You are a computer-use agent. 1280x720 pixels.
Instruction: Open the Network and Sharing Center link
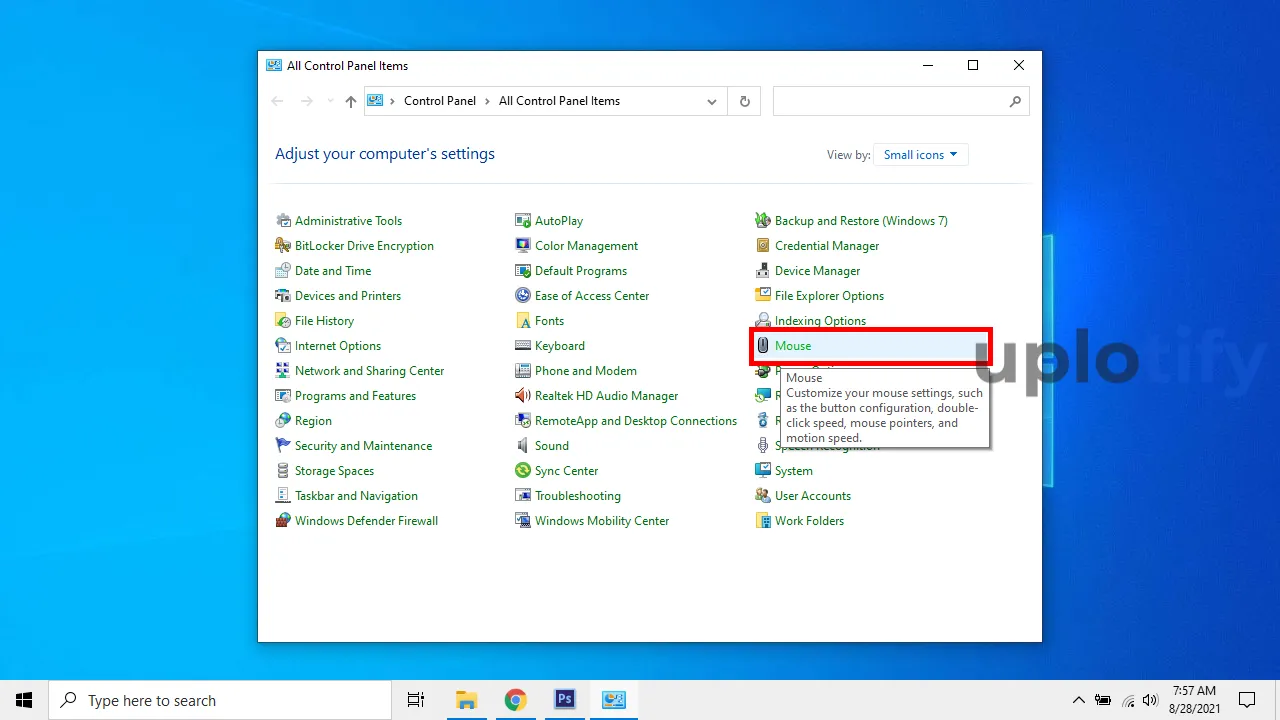click(369, 371)
